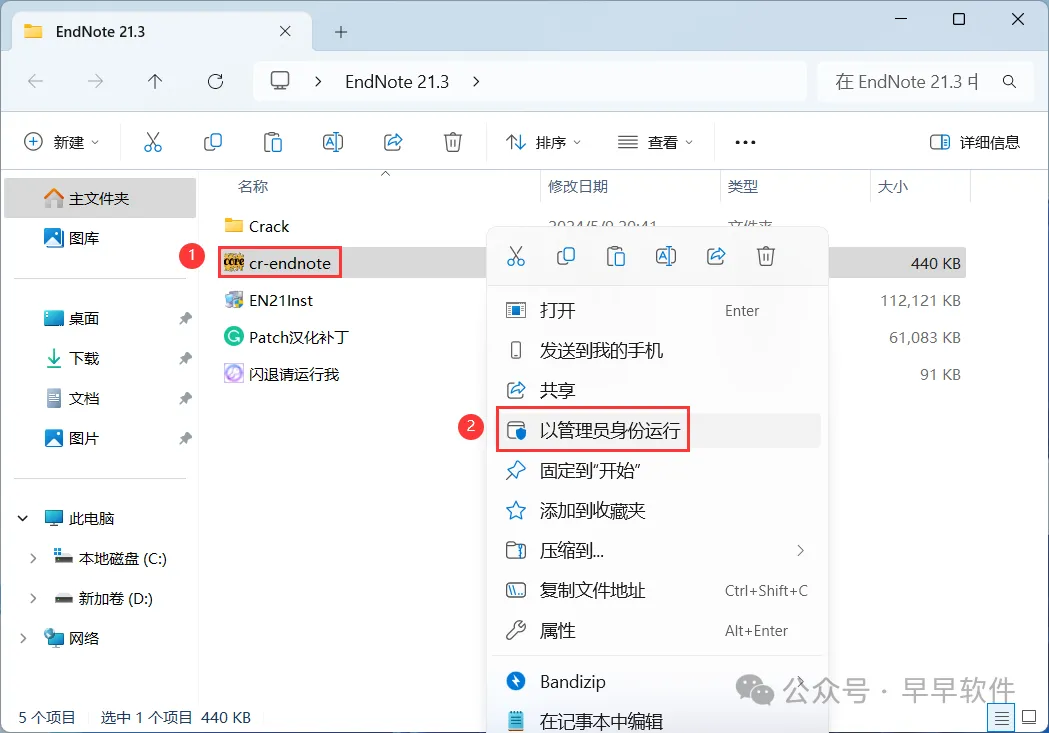Expand the 网络 tree node

pyautogui.click(x=23, y=639)
